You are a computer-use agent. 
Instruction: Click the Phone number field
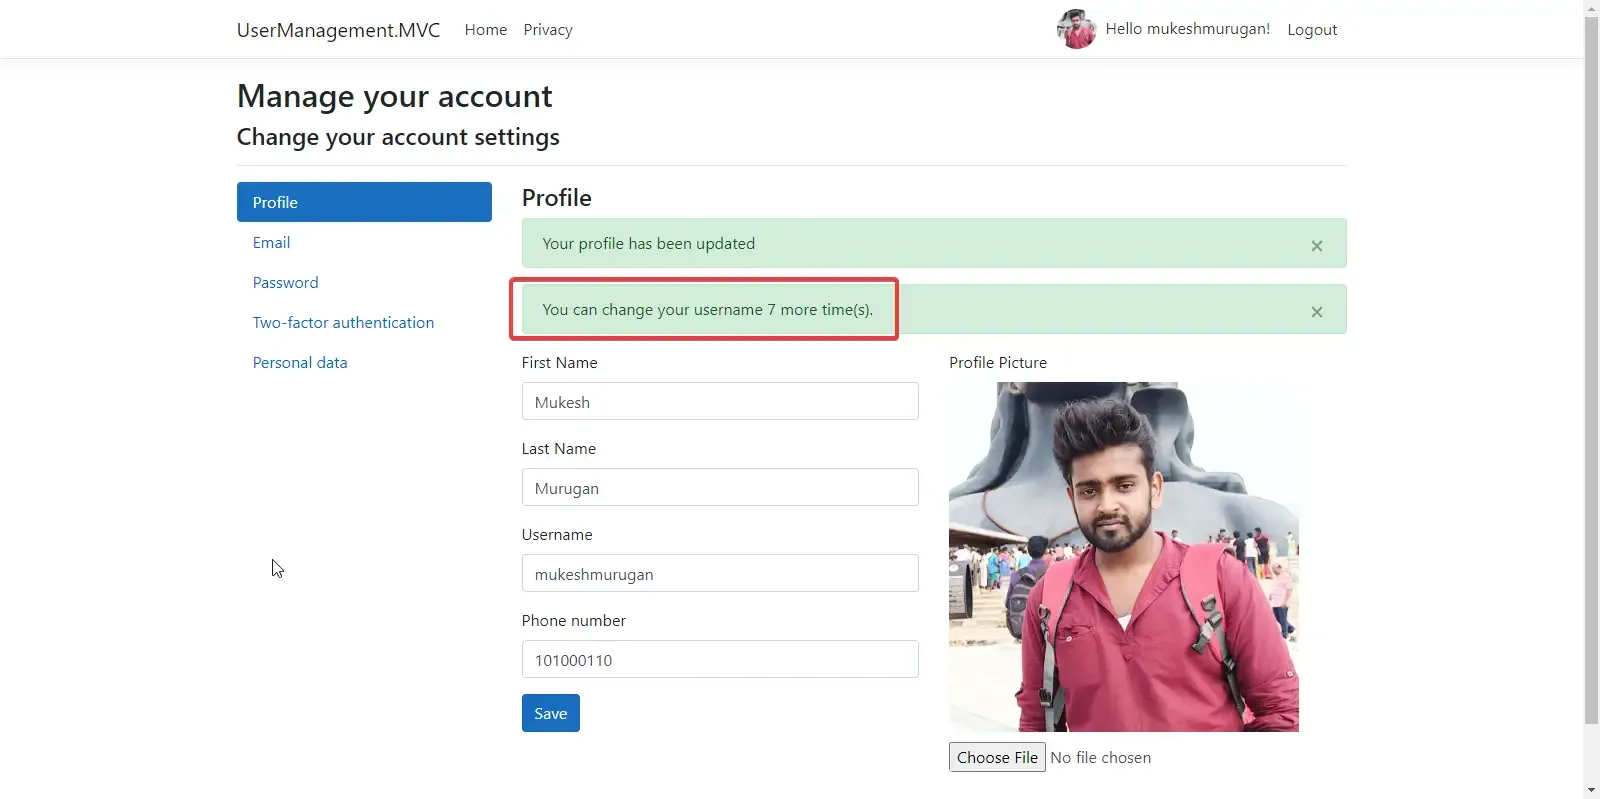pos(720,659)
